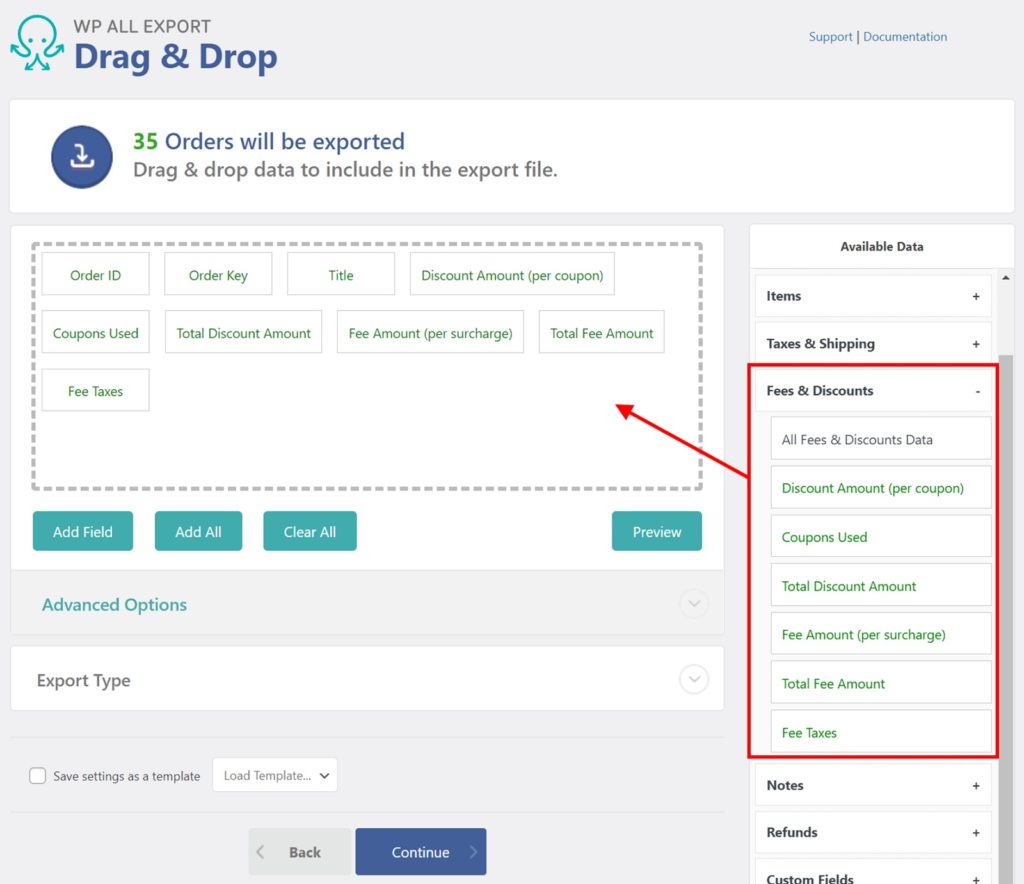Open the Documentation link
1024x884 pixels.
pos(905,36)
